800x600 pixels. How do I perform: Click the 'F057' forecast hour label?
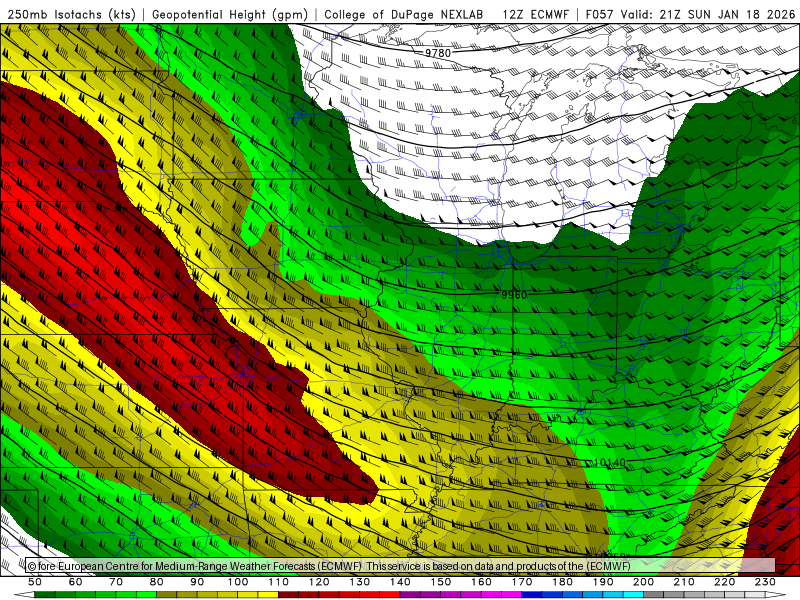599,15
